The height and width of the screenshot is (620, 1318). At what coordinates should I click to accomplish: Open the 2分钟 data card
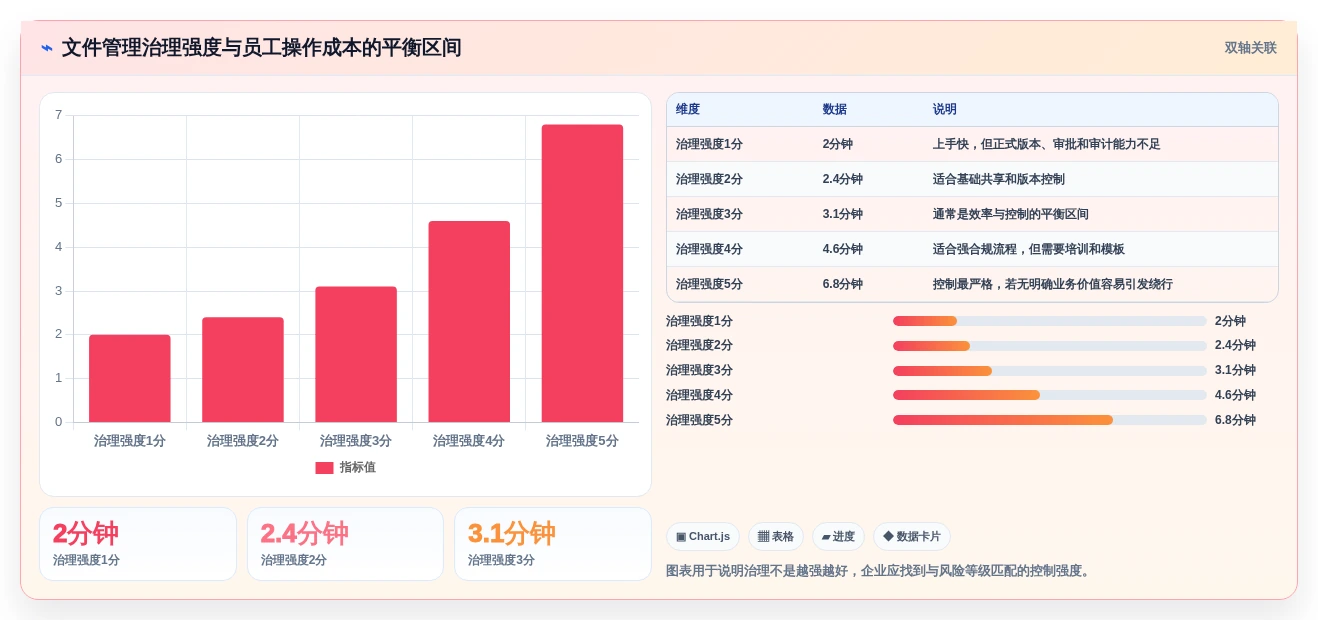138,544
